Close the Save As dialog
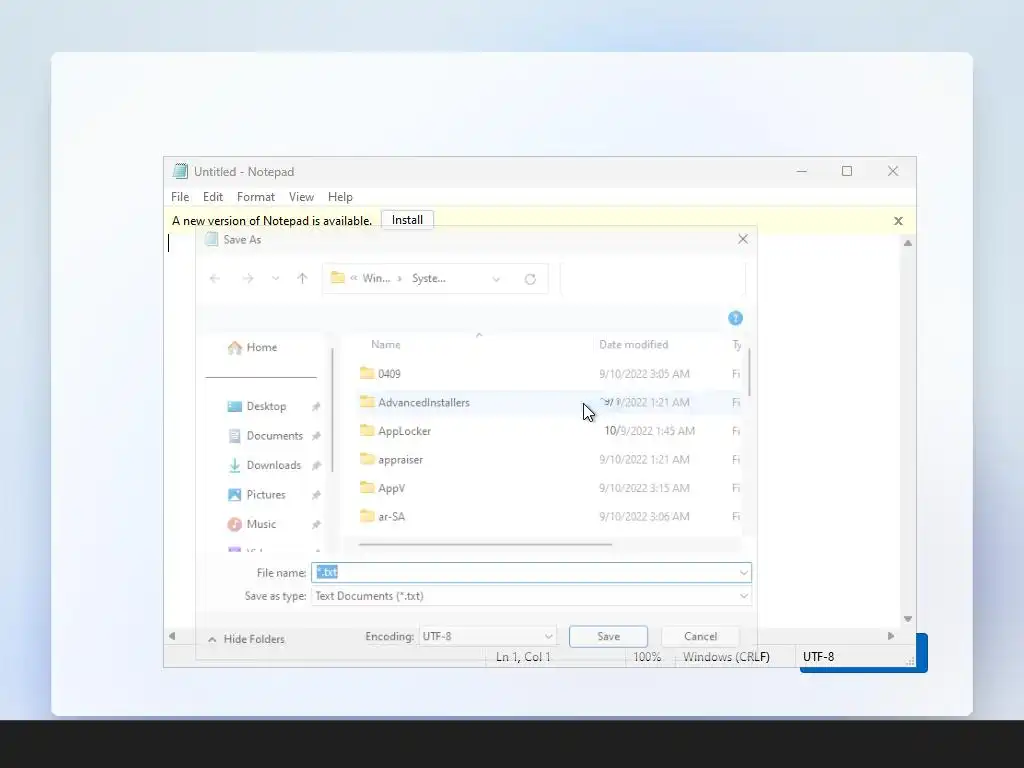1024x768 pixels. [x=743, y=239]
